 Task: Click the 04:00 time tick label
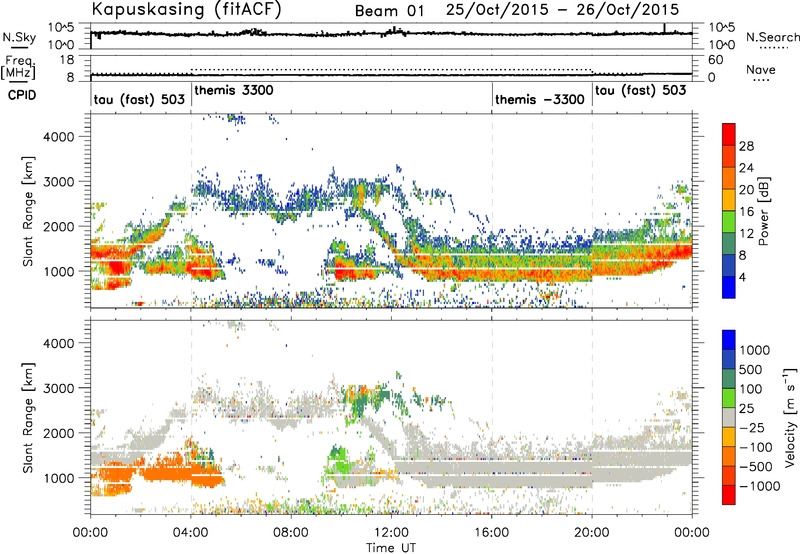click(191, 533)
